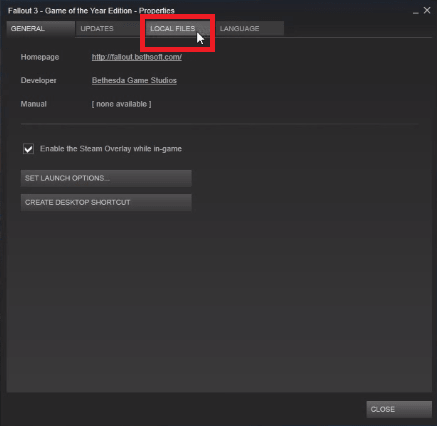This screenshot has height=426, width=437.
Task: Click the 'Homepage' label
Action: [40, 57]
